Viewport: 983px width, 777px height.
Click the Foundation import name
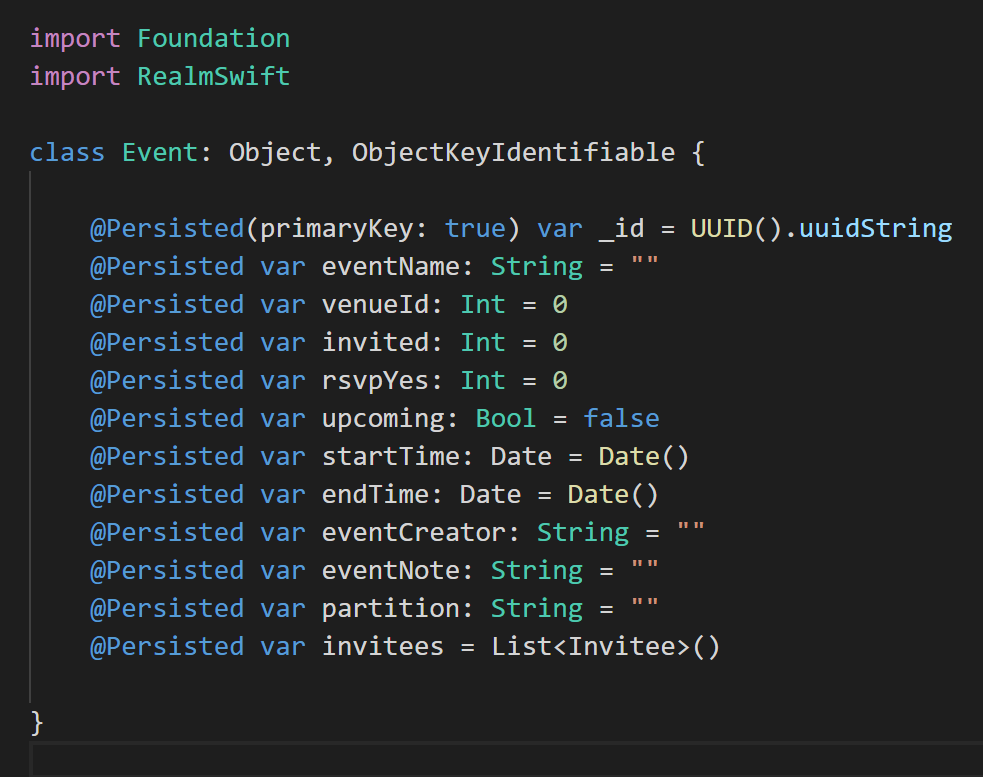pos(213,39)
